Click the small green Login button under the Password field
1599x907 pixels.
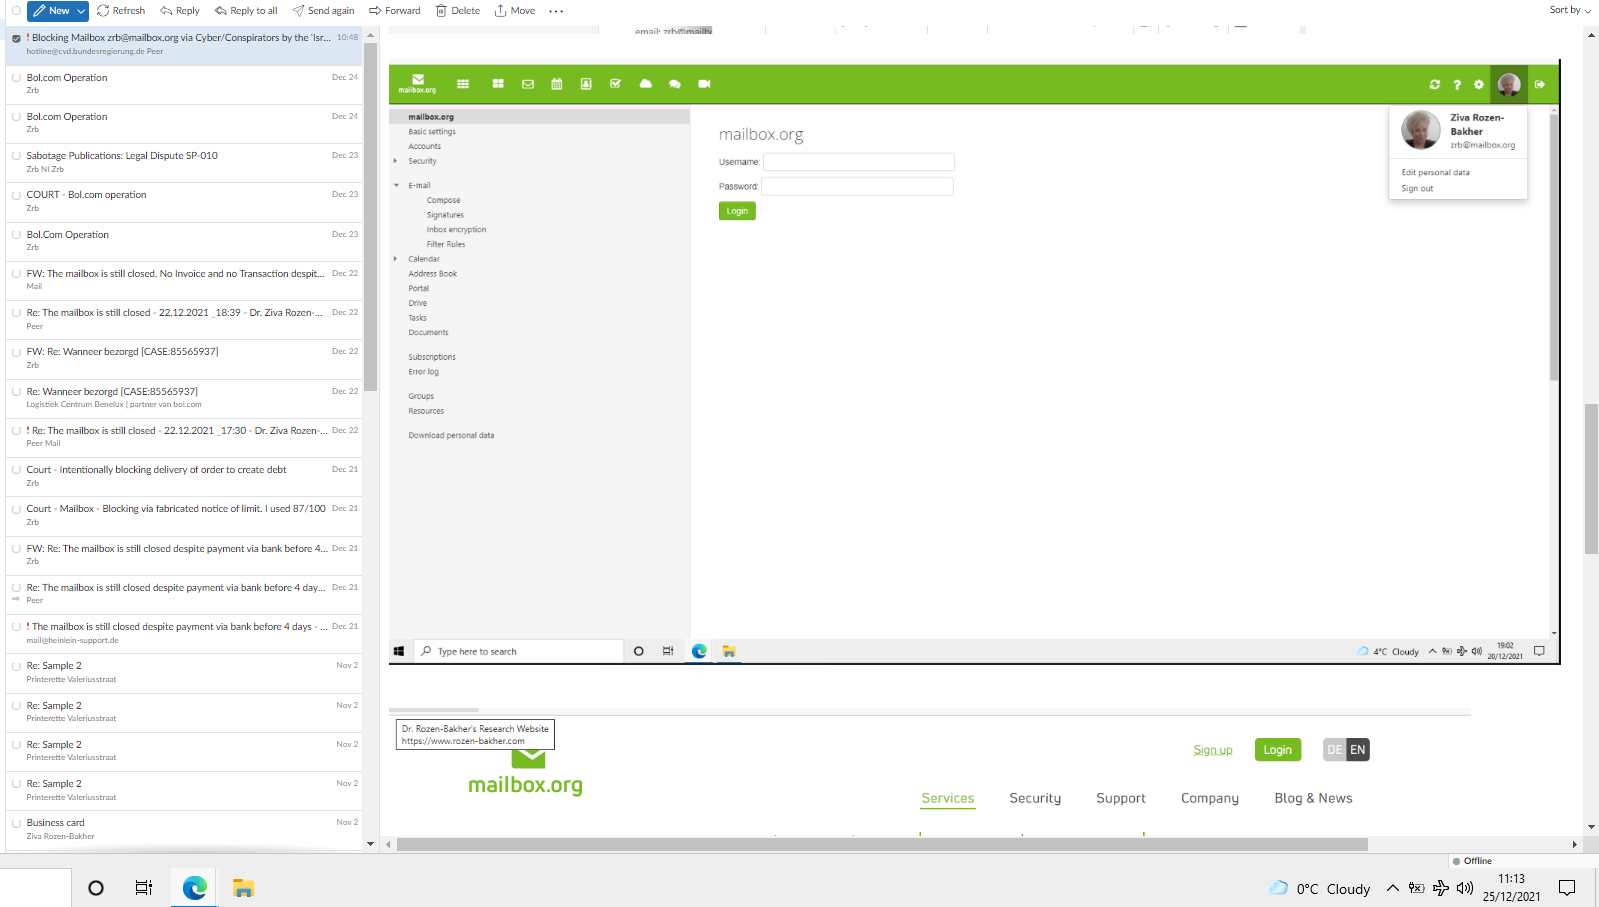point(737,211)
